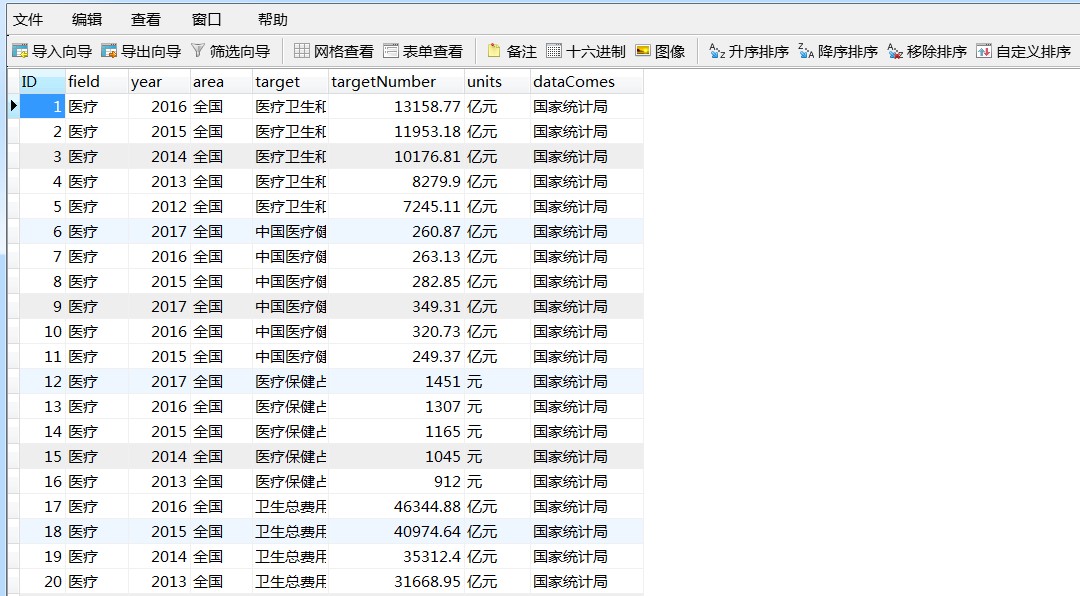Click the targetNumber cell 1307
This screenshot has width=1080, height=596.
pyautogui.click(x=397, y=407)
